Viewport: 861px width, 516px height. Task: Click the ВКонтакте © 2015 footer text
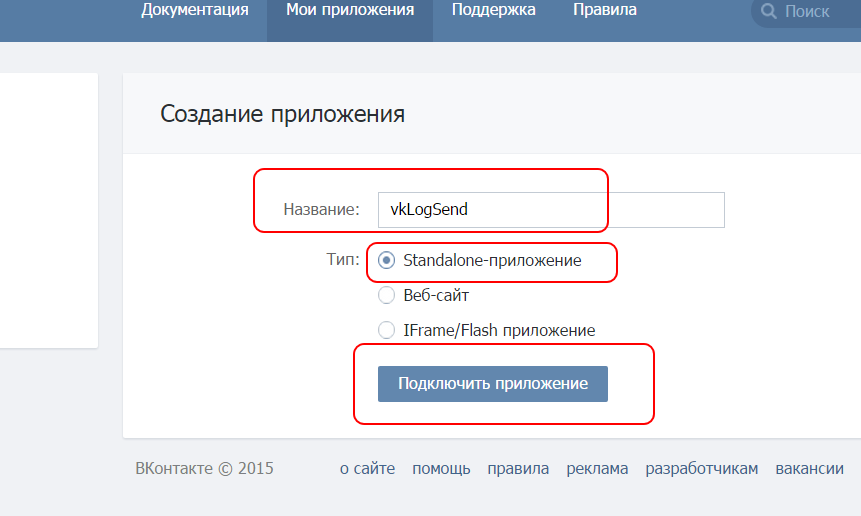(204, 468)
